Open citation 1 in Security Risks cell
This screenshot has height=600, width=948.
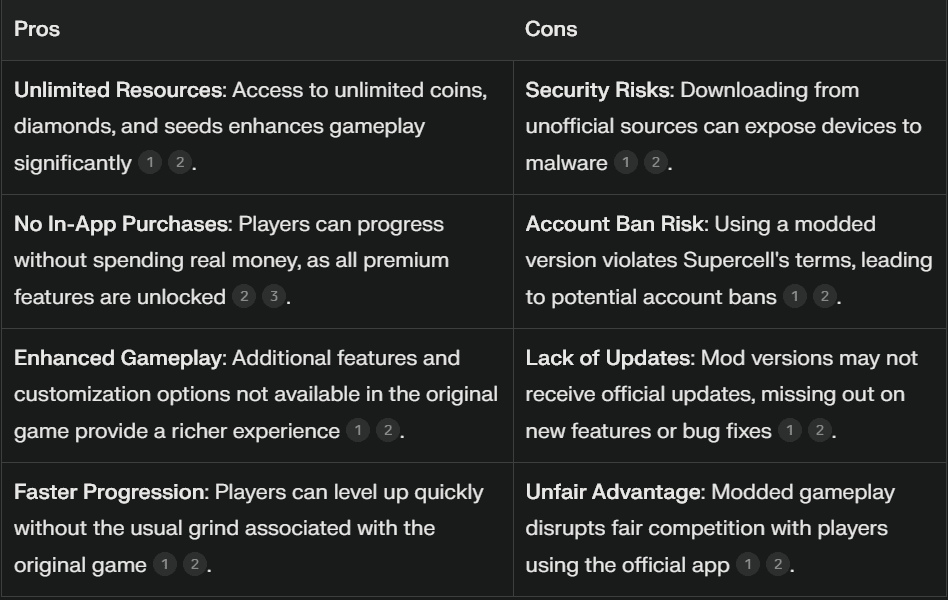coord(626,162)
